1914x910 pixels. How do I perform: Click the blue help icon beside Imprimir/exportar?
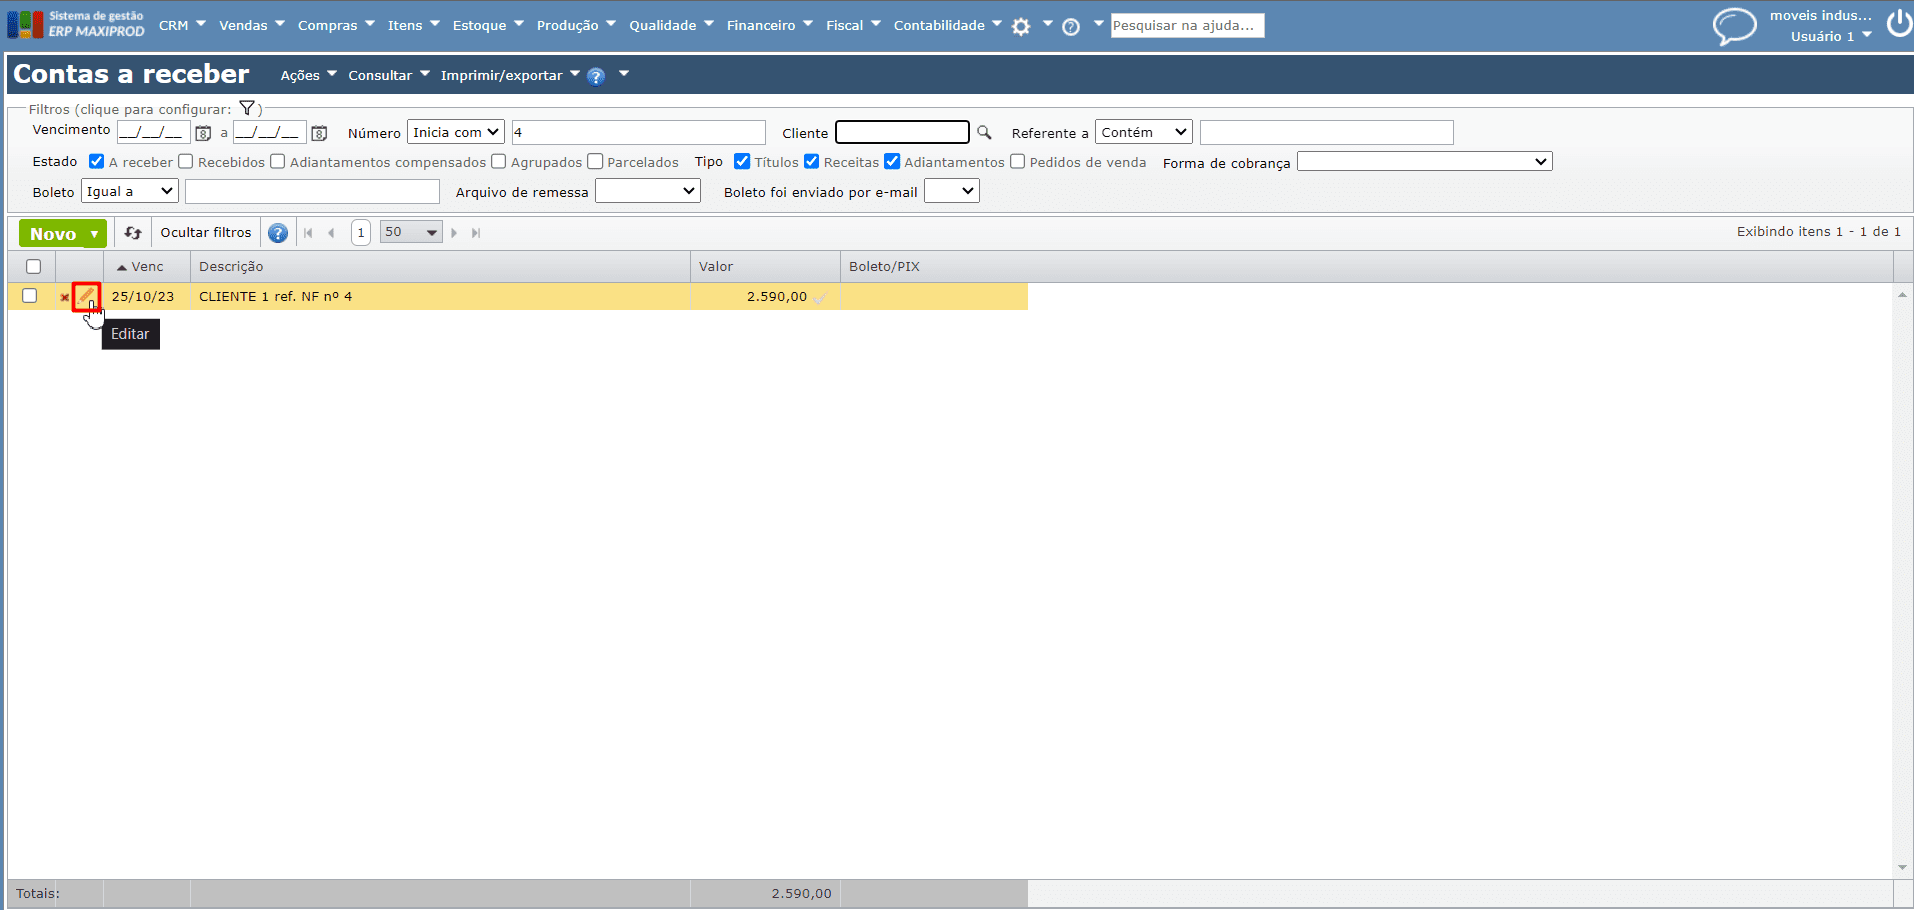point(596,76)
